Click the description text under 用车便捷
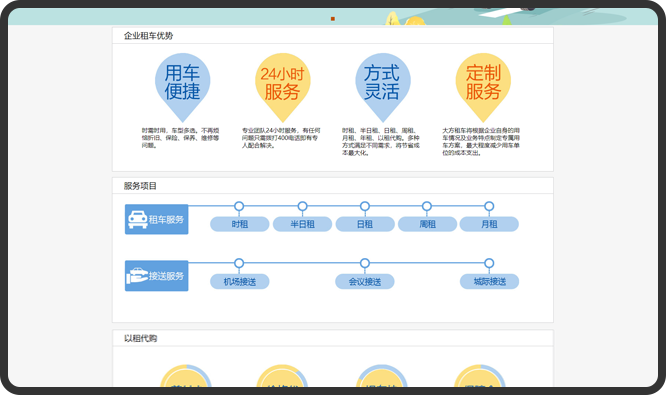Screen dimensions: 666x395 tap(181, 138)
